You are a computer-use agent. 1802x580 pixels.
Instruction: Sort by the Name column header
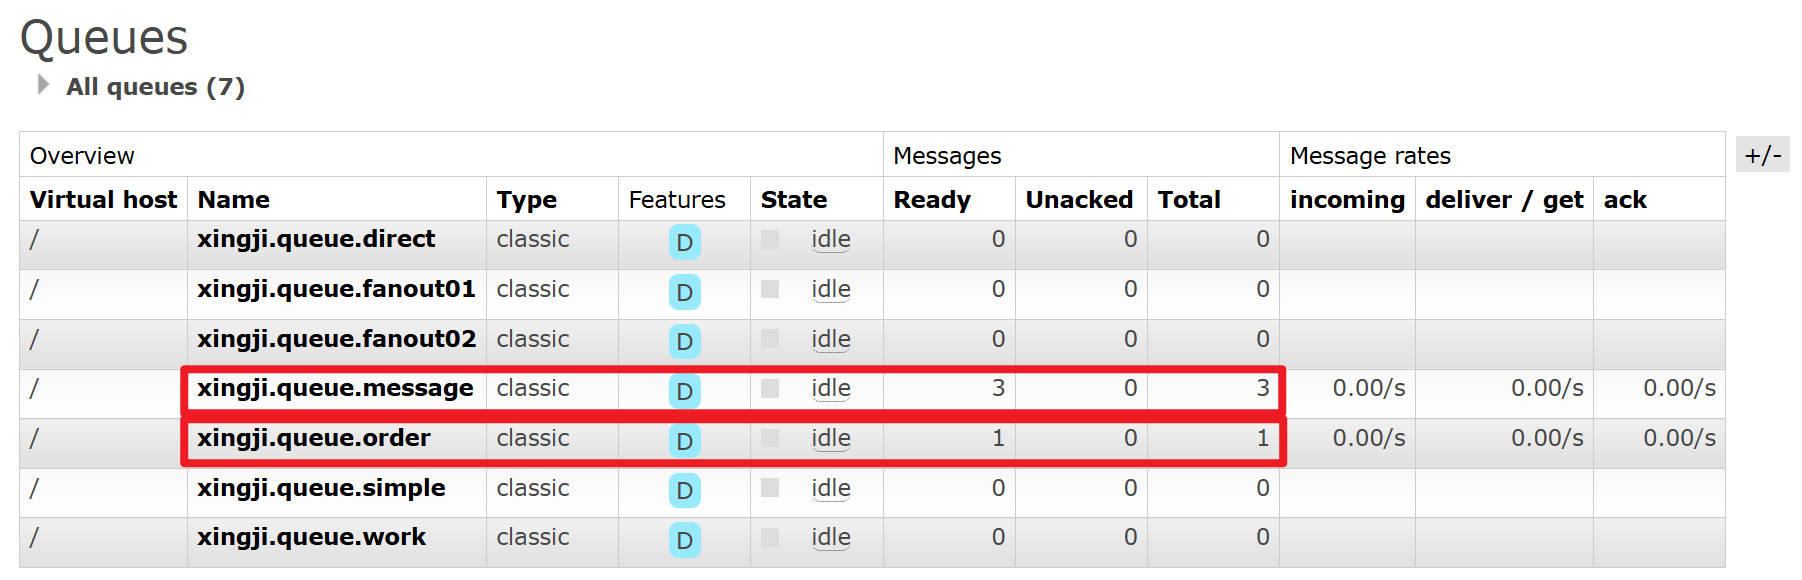234,200
